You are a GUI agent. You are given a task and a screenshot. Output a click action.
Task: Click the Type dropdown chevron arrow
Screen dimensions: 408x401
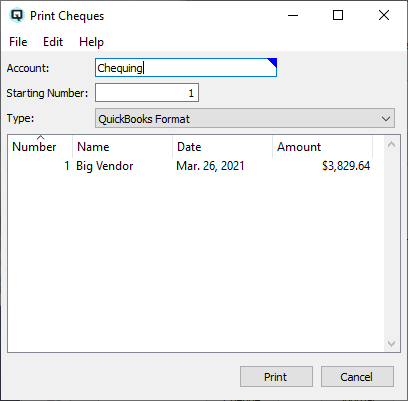coord(386,119)
